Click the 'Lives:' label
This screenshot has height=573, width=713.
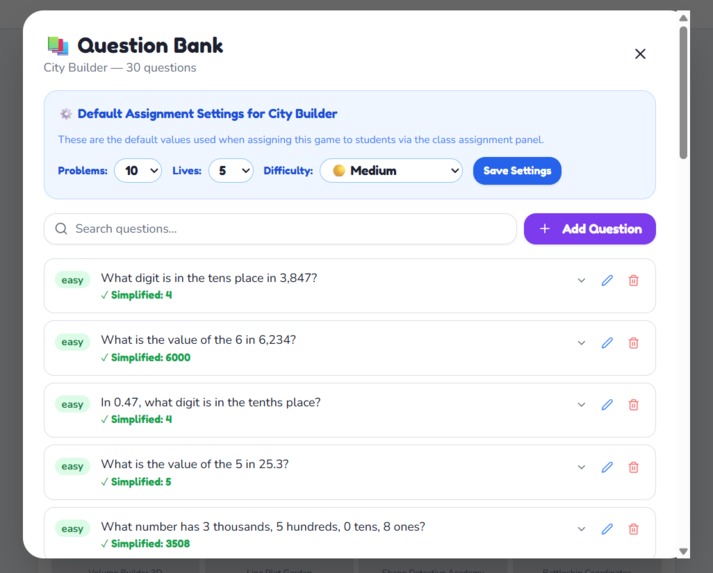(x=186, y=171)
